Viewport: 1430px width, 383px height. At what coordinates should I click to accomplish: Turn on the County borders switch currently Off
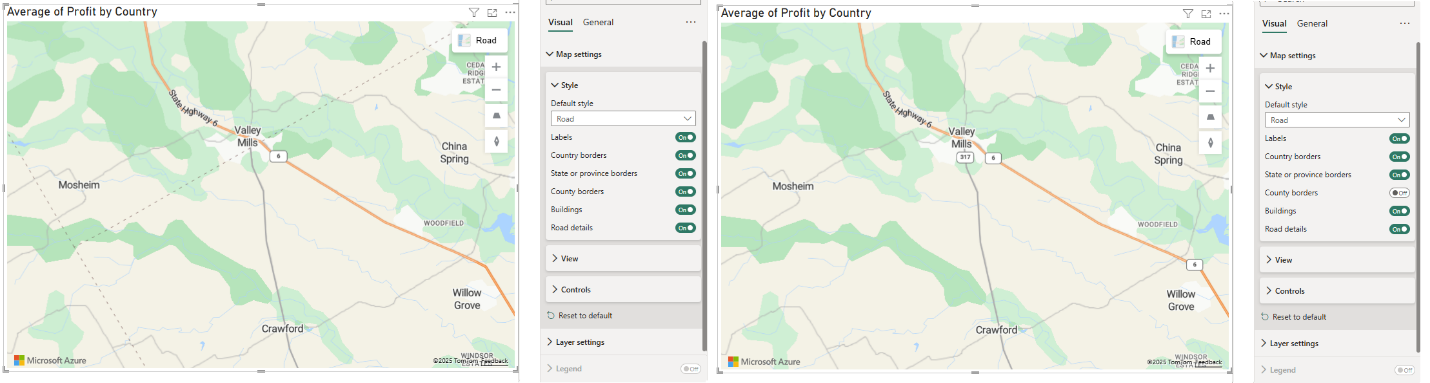(1399, 192)
